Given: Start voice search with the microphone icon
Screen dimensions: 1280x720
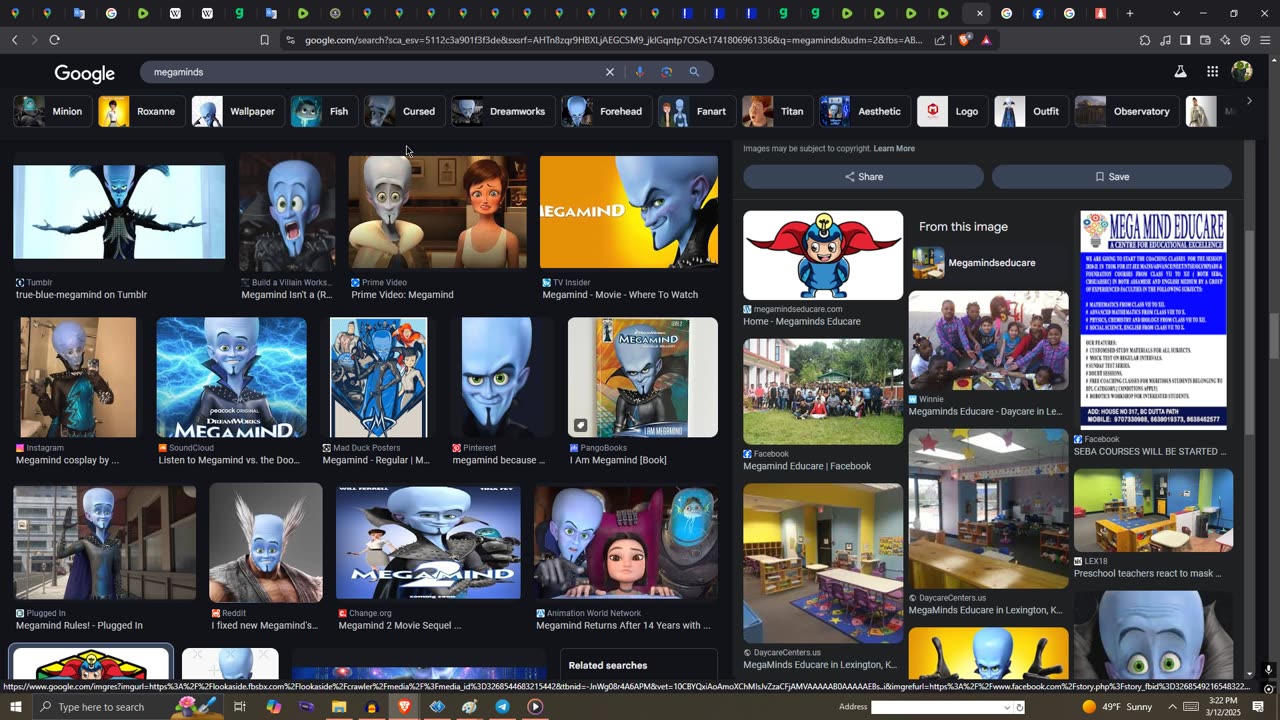Looking at the screenshot, I should pos(639,72).
